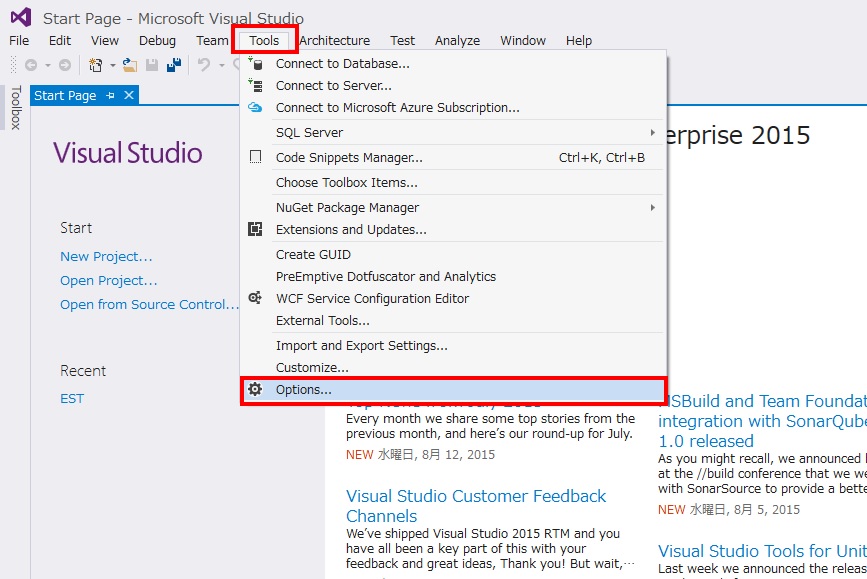Click the Undo toolbar arrow icon
The height and width of the screenshot is (579, 867).
[204, 65]
